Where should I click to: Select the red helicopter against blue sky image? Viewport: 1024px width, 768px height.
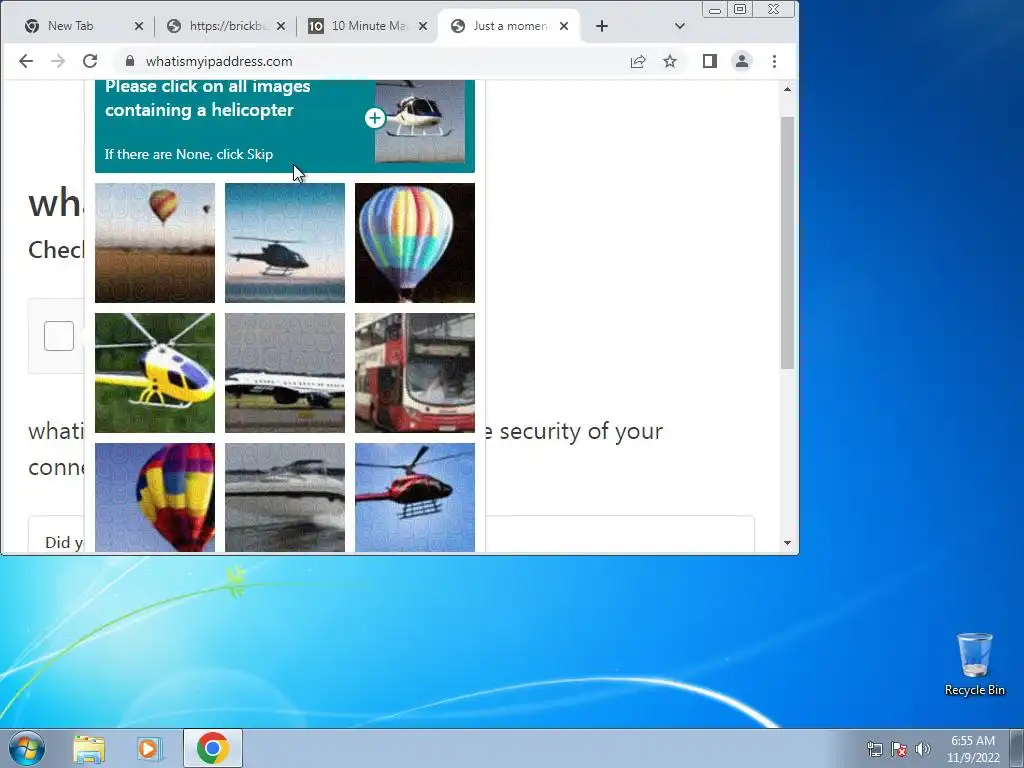pyautogui.click(x=415, y=498)
